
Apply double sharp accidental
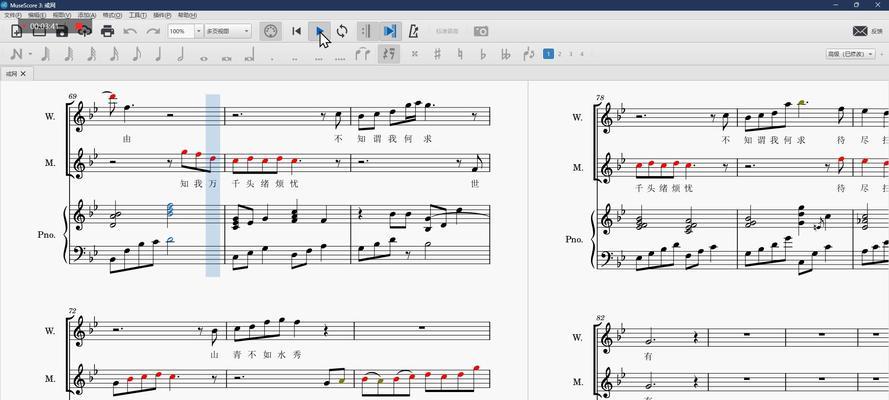pyautogui.click(x=415, y=54)
